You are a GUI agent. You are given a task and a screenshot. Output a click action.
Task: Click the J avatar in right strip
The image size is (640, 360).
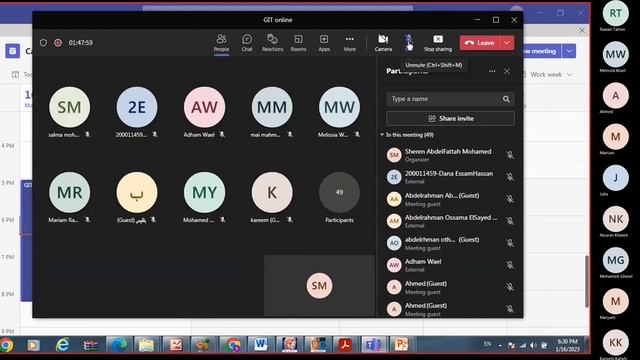click(616, 178)
